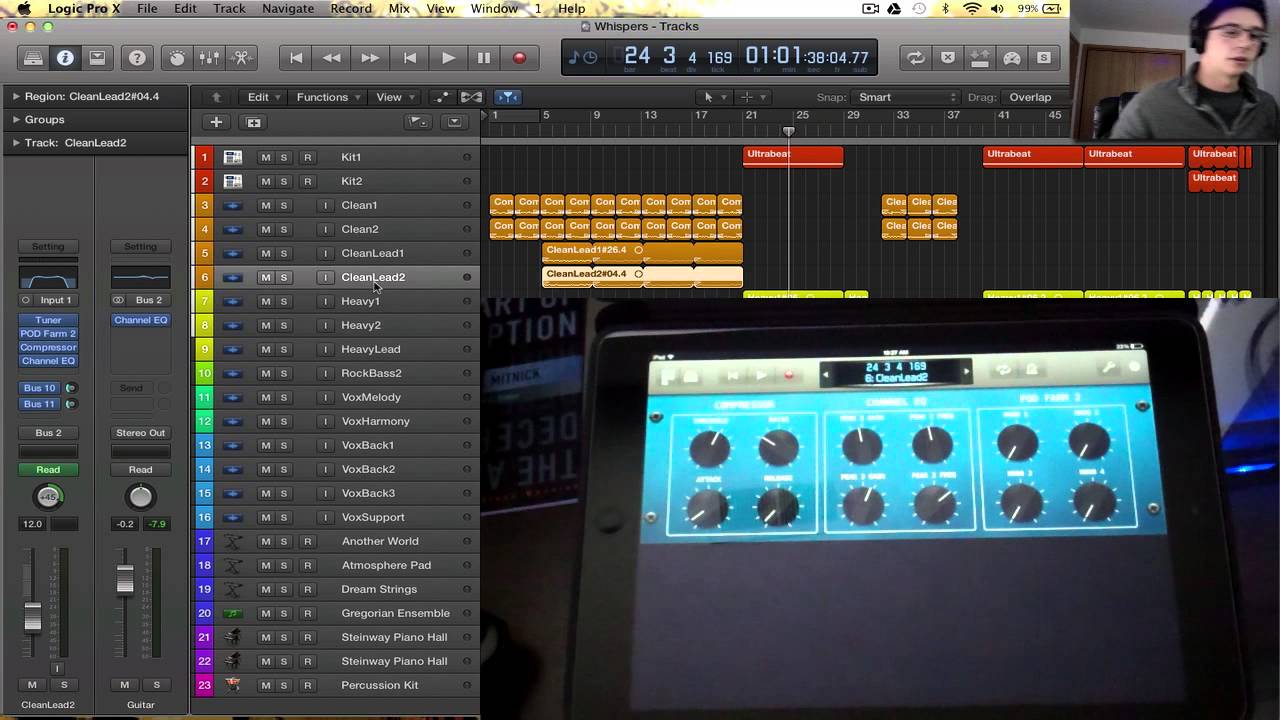The image size is (1280, 720).
Task: Open the tracks area Functions menu
Action: coord(328,97)
